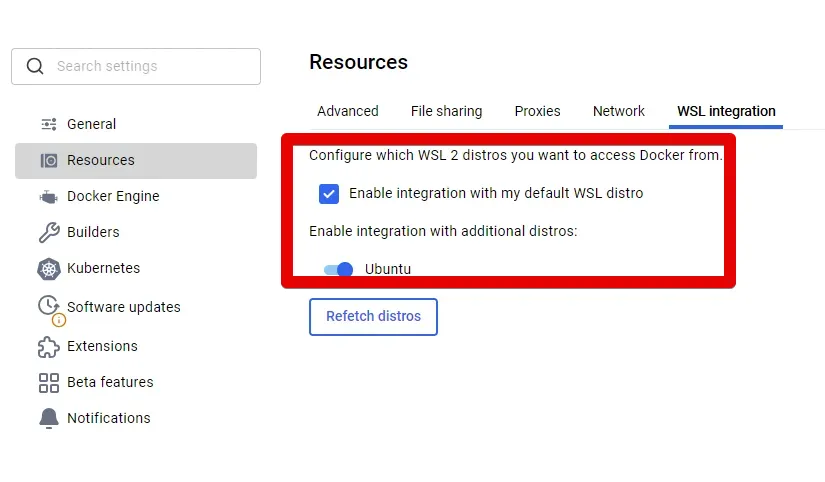Screen dimensions: 825x482
Task: Click the Extensions puzzle piece icon
Action: tap(48, 347)
